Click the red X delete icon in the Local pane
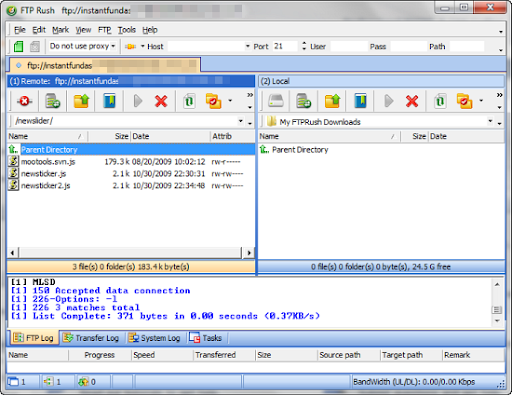512x395 pixels. click(412, 101)
